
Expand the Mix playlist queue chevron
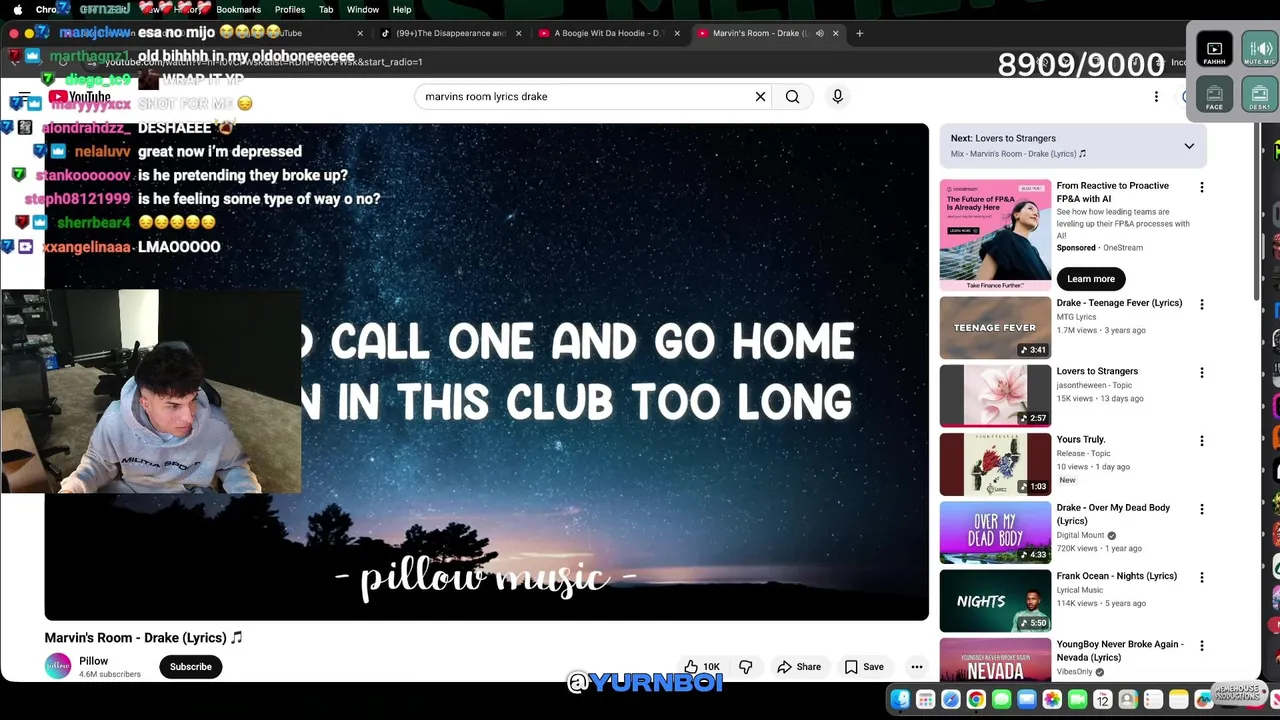tap(1189, 146)
